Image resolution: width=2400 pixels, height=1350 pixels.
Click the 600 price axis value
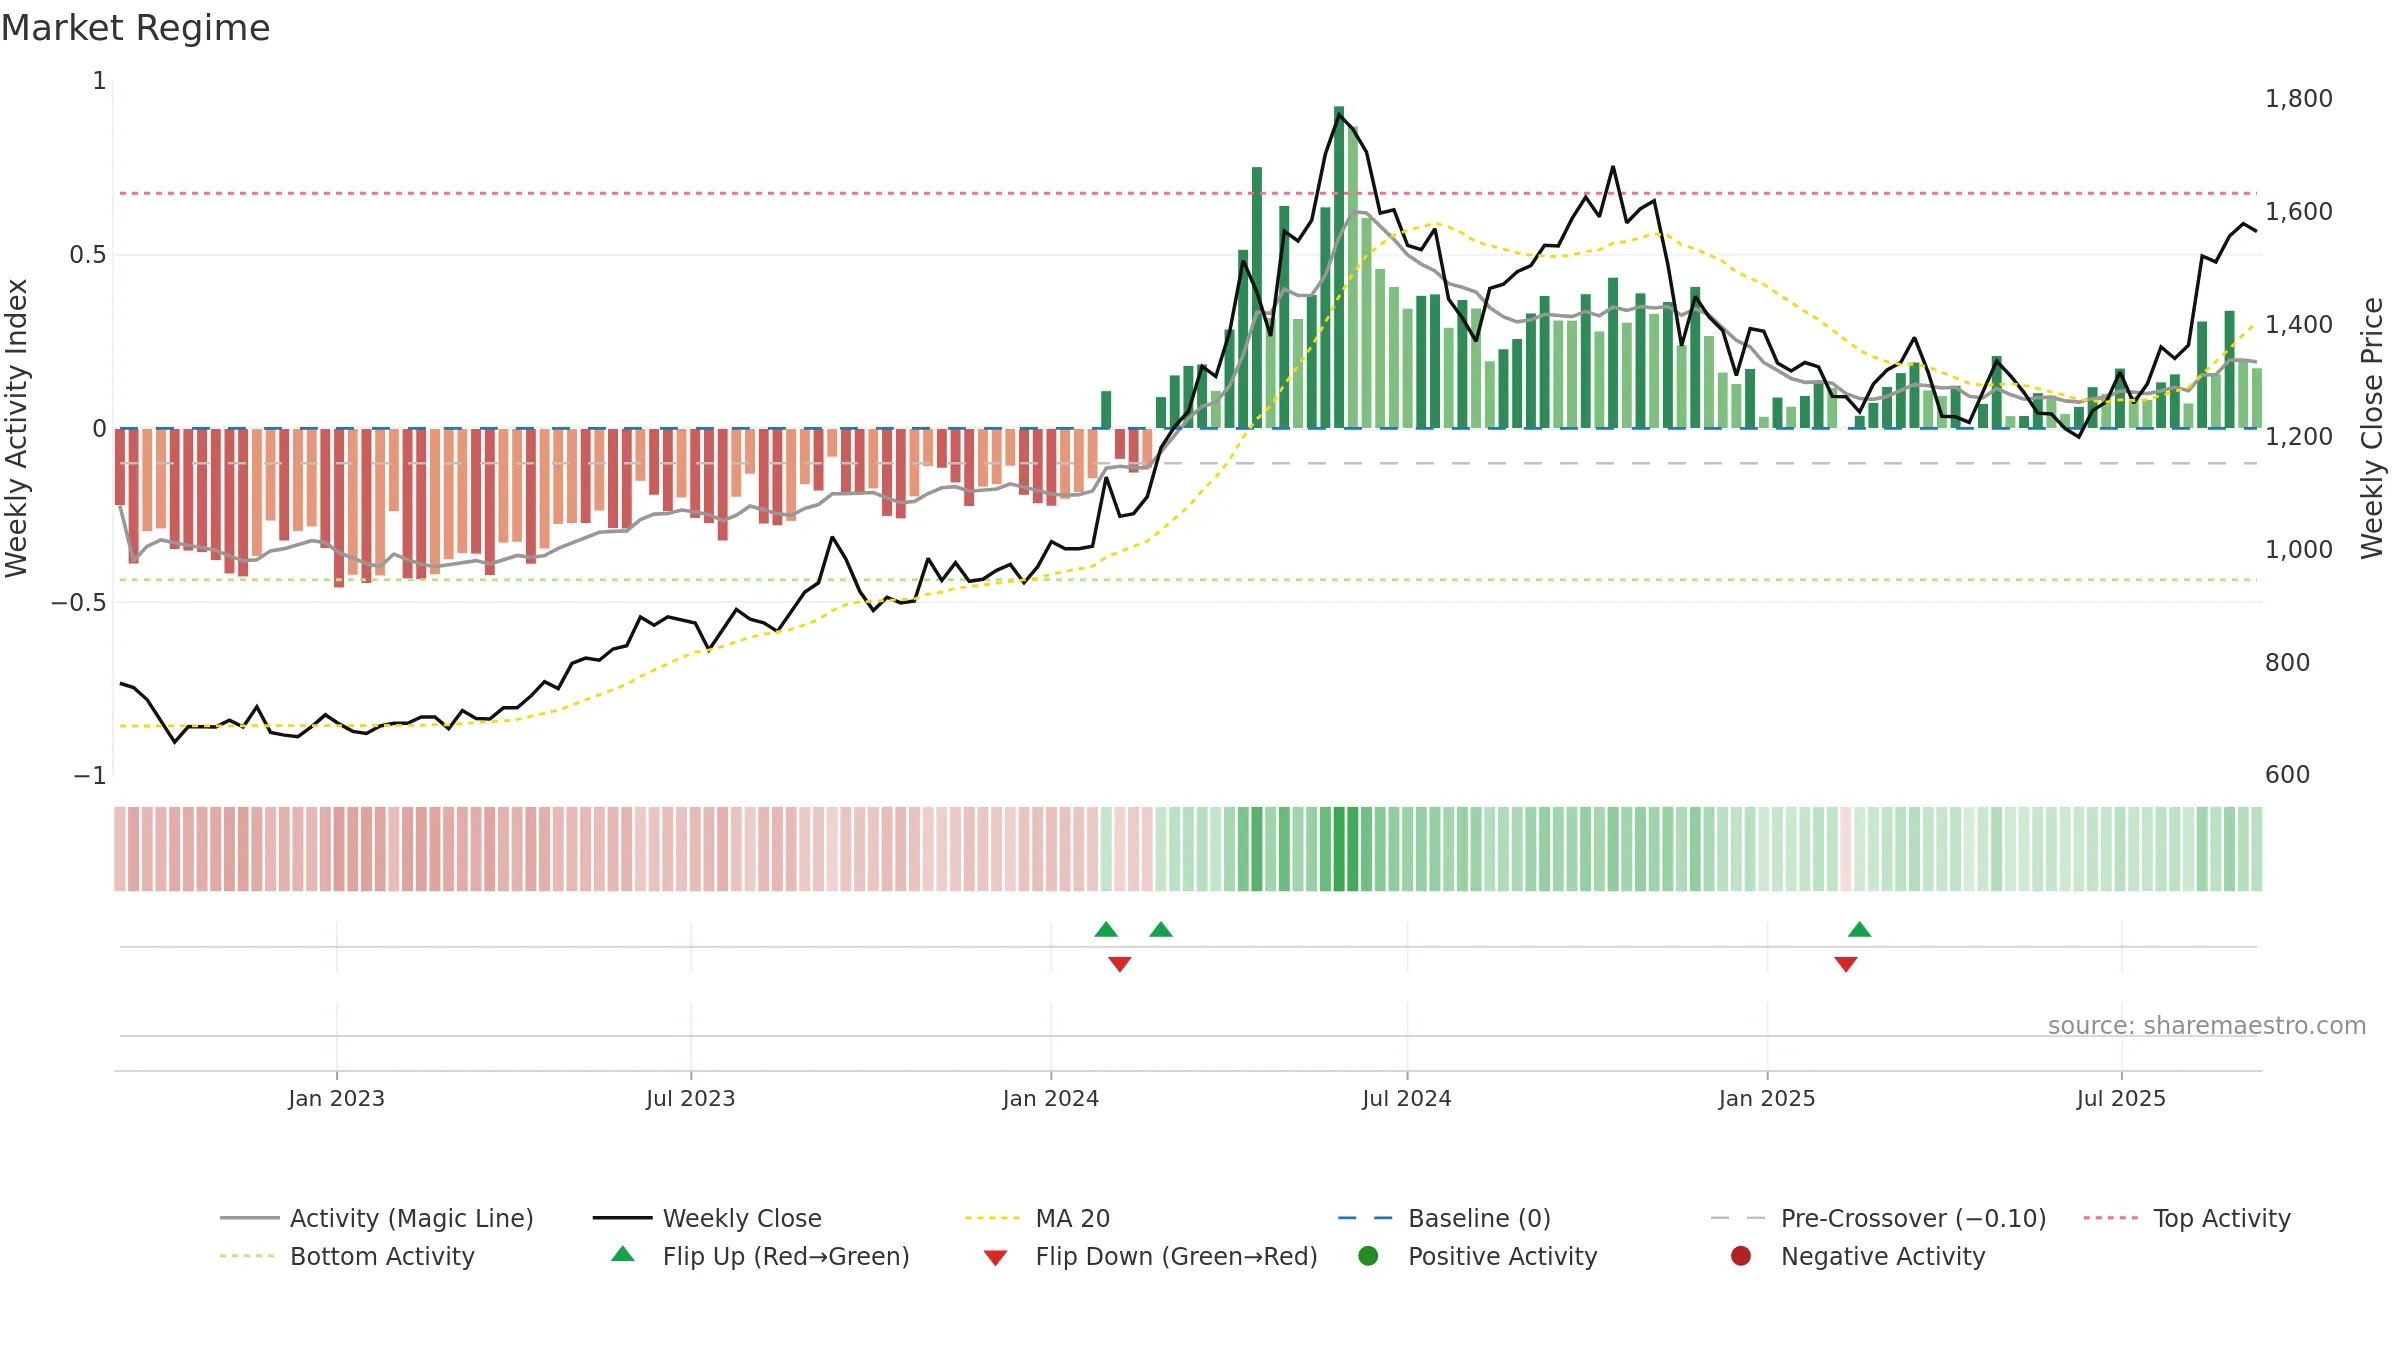click(2288, 775)
